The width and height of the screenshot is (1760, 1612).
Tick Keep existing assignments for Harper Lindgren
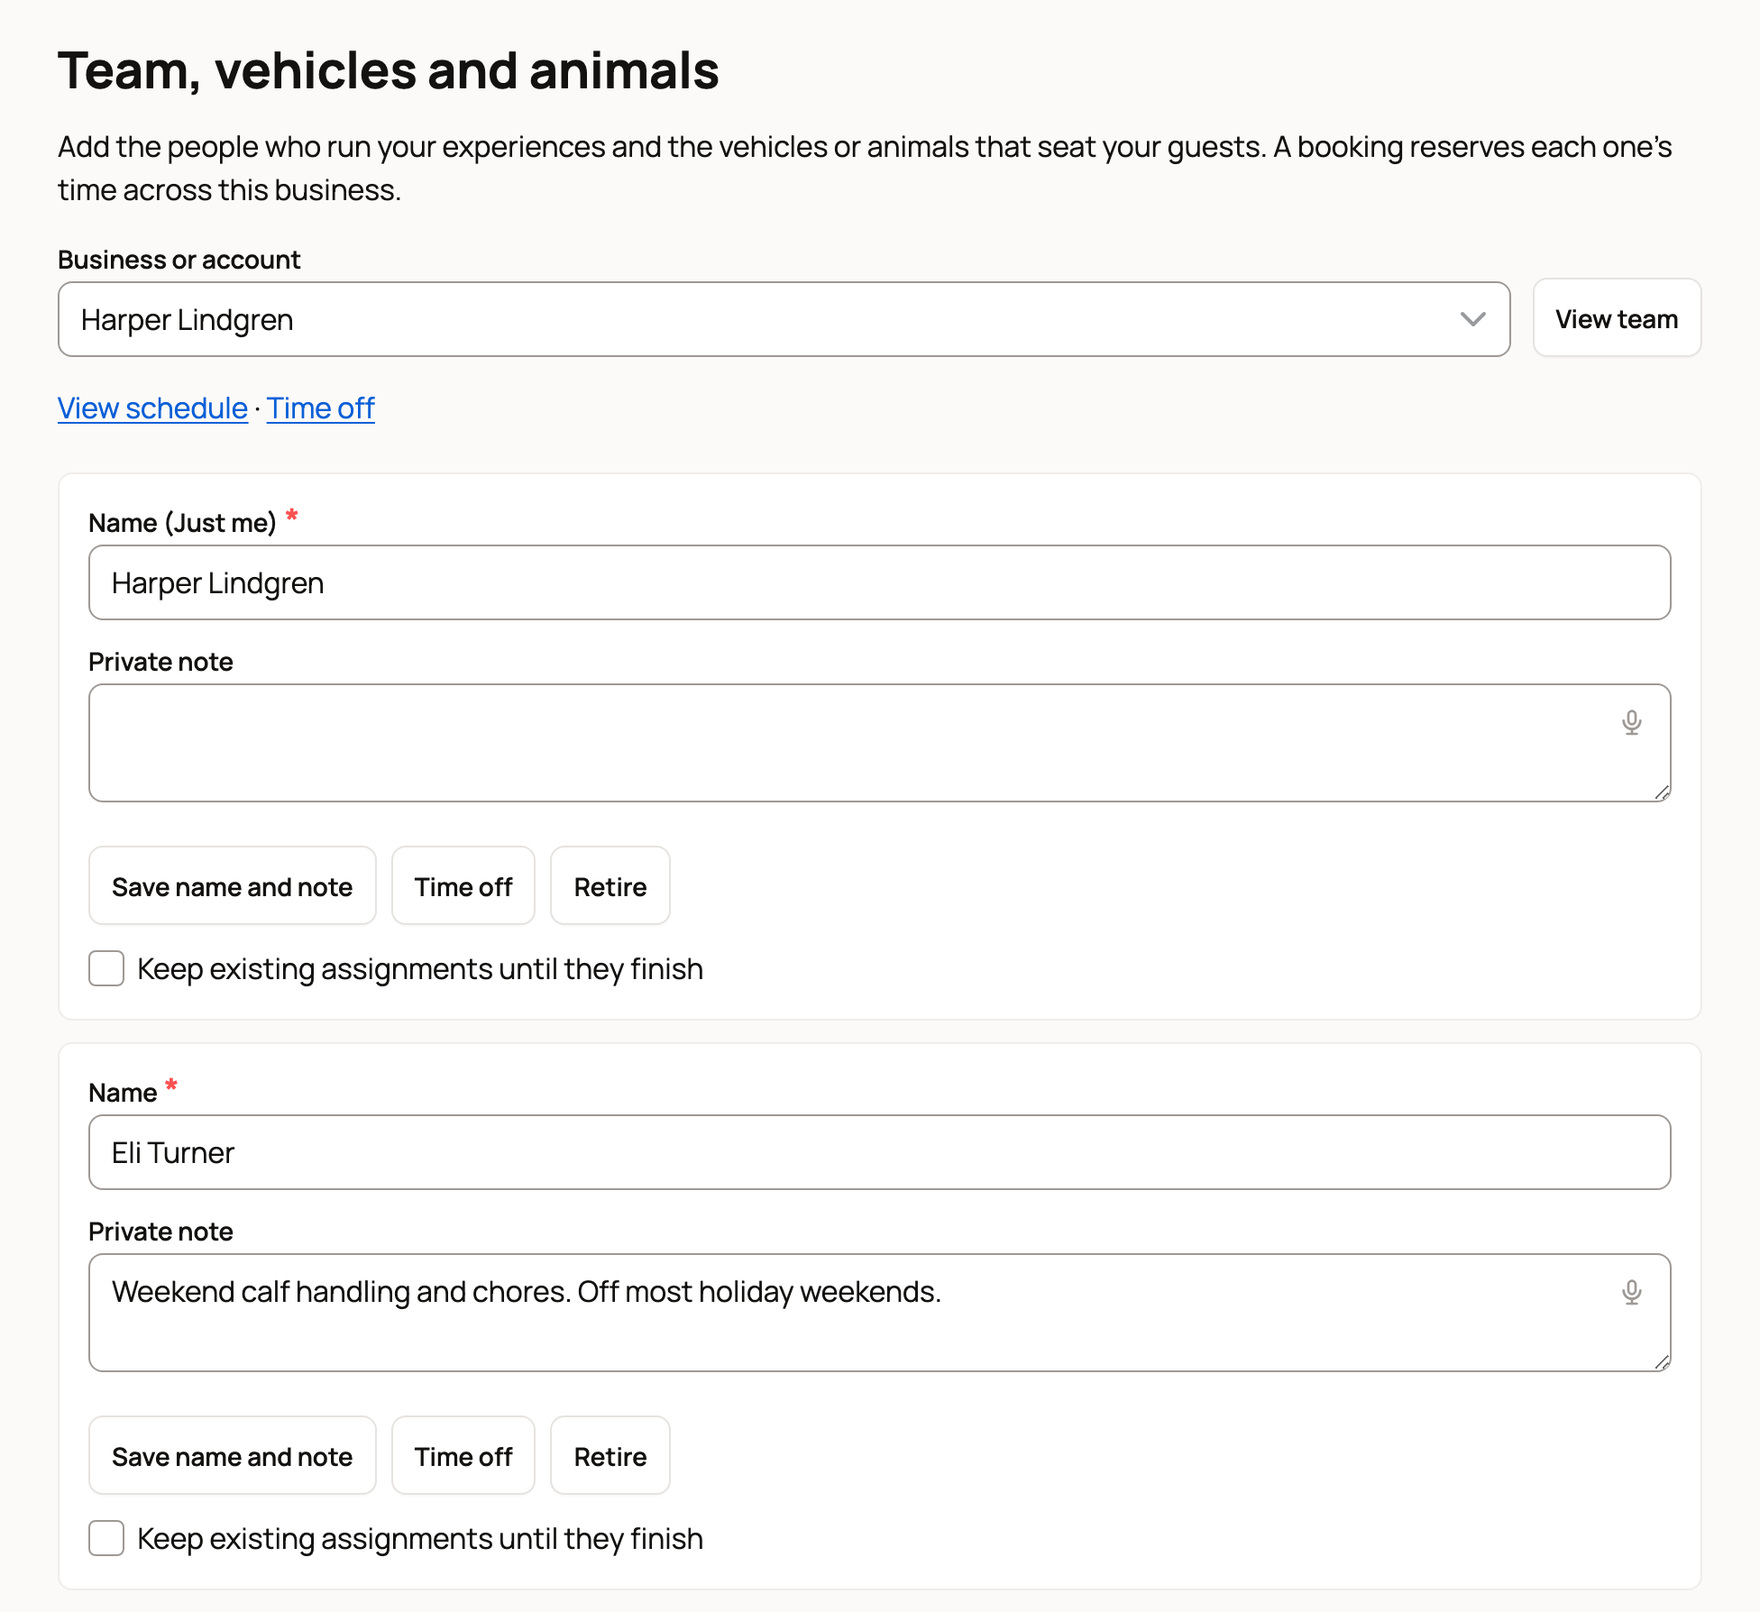pos(106,969)
